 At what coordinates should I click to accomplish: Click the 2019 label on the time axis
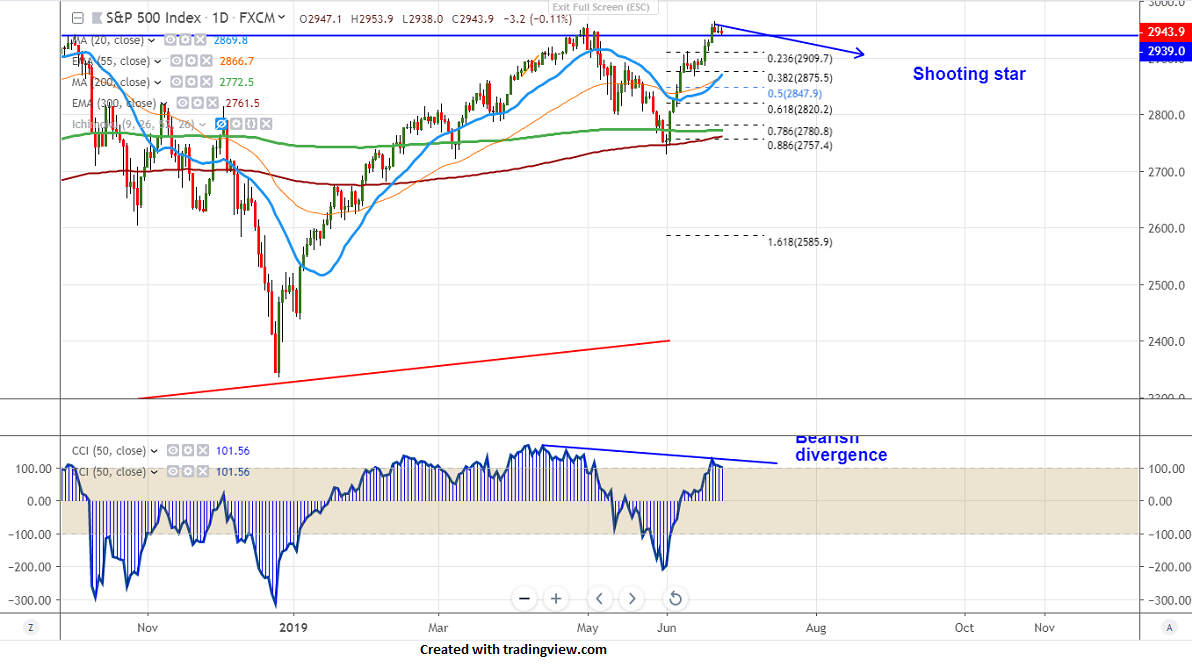point(293,628)
